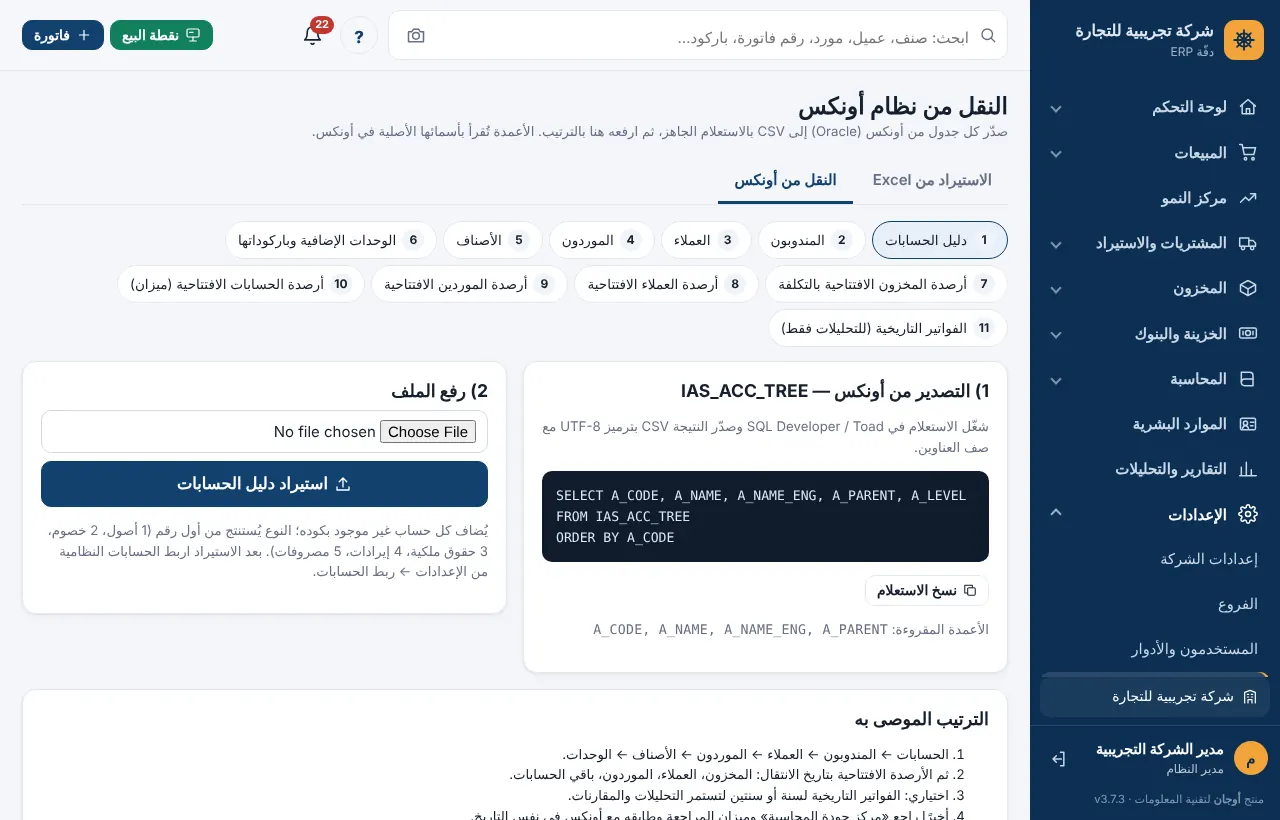Viewport: 1280px width, 820px height.
Task: Click نقطة البيع green button
Action: coord(161,35)
